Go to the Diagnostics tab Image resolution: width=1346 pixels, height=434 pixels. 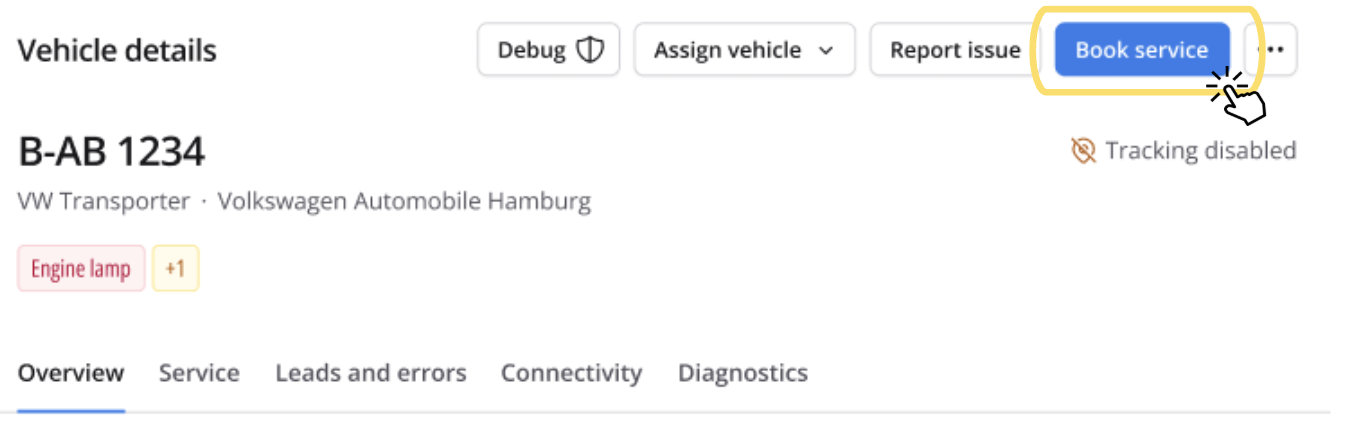743,373
